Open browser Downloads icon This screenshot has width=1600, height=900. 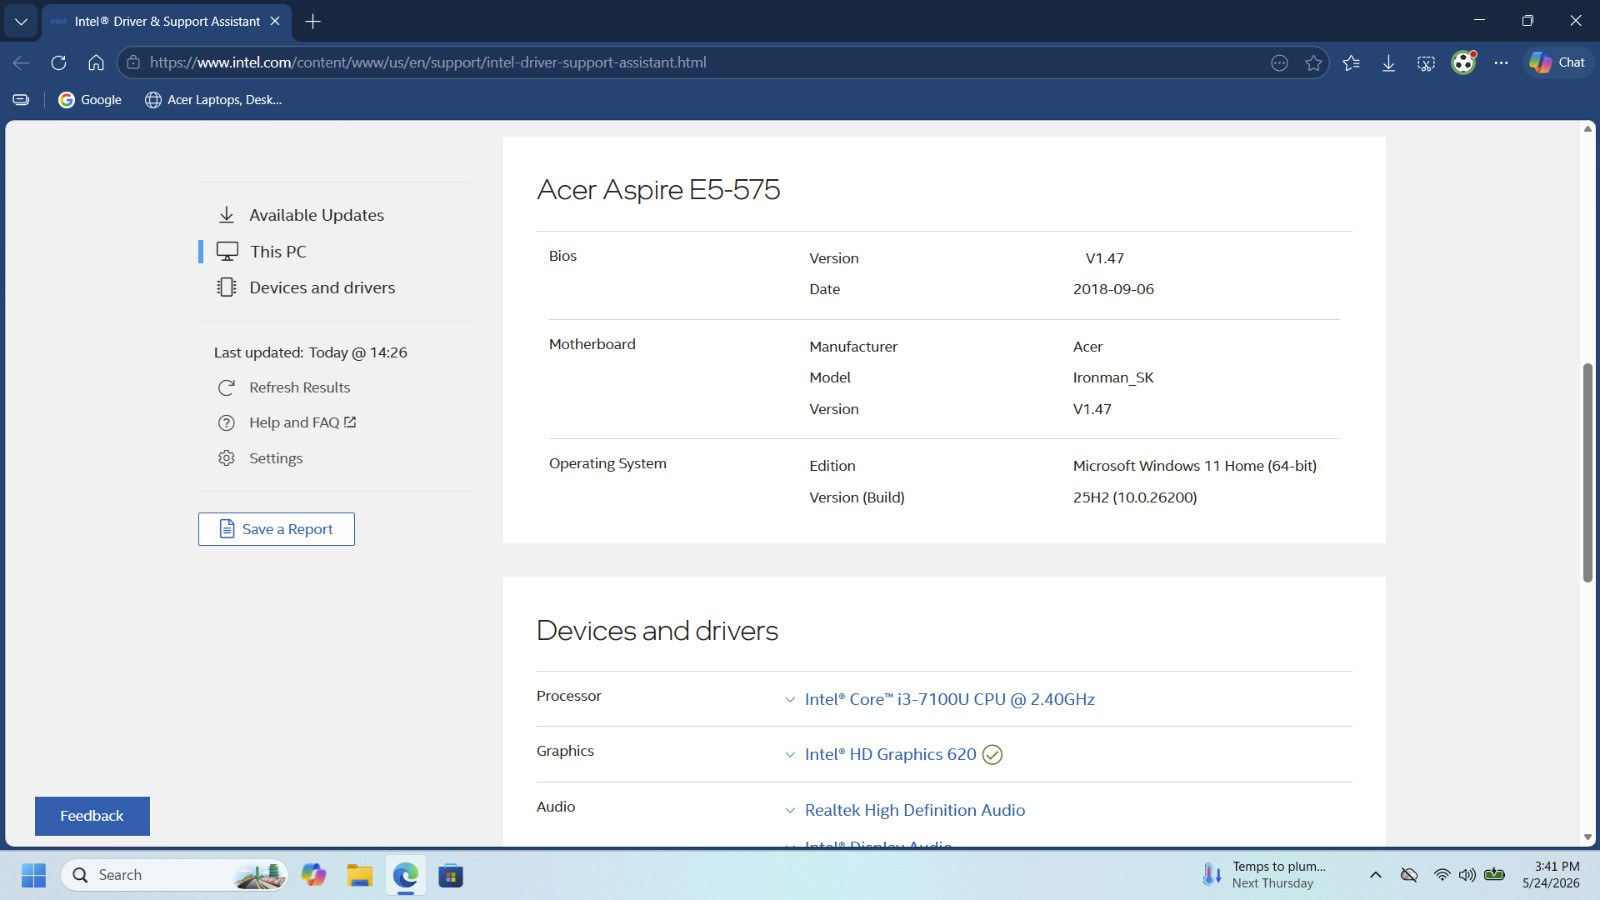(x=1388, y=63)
